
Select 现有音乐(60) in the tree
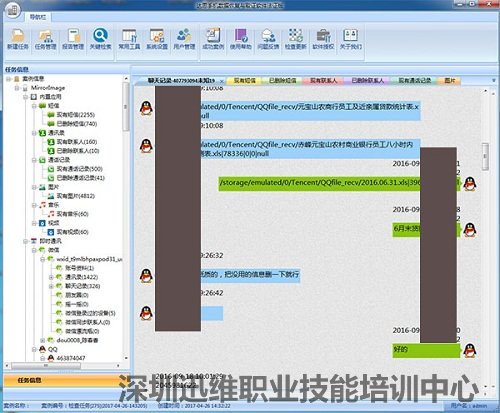pos(73,214)
